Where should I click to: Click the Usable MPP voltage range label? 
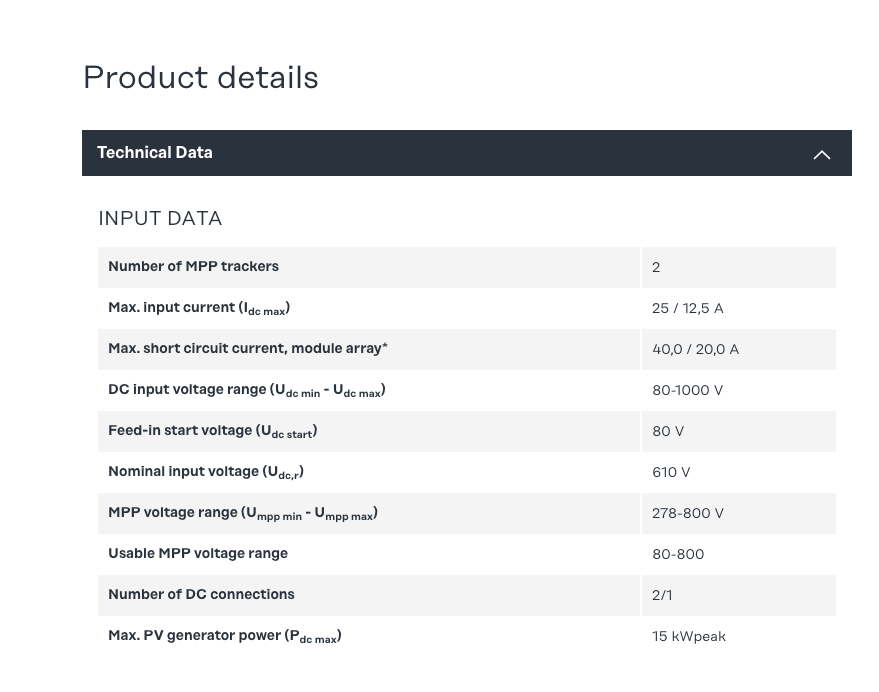click(198, 554)
